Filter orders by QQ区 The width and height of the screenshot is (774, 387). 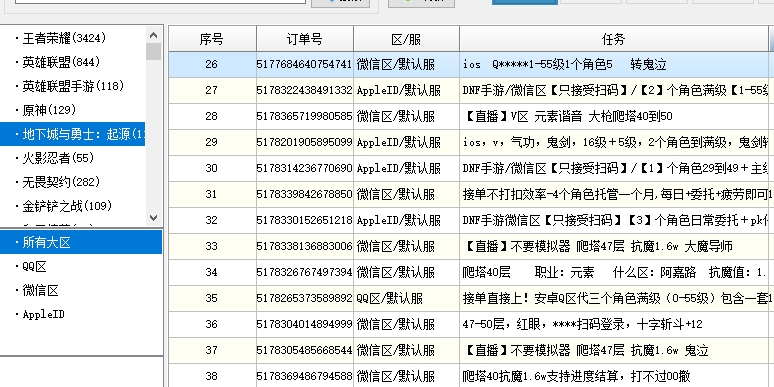[34, 267]
